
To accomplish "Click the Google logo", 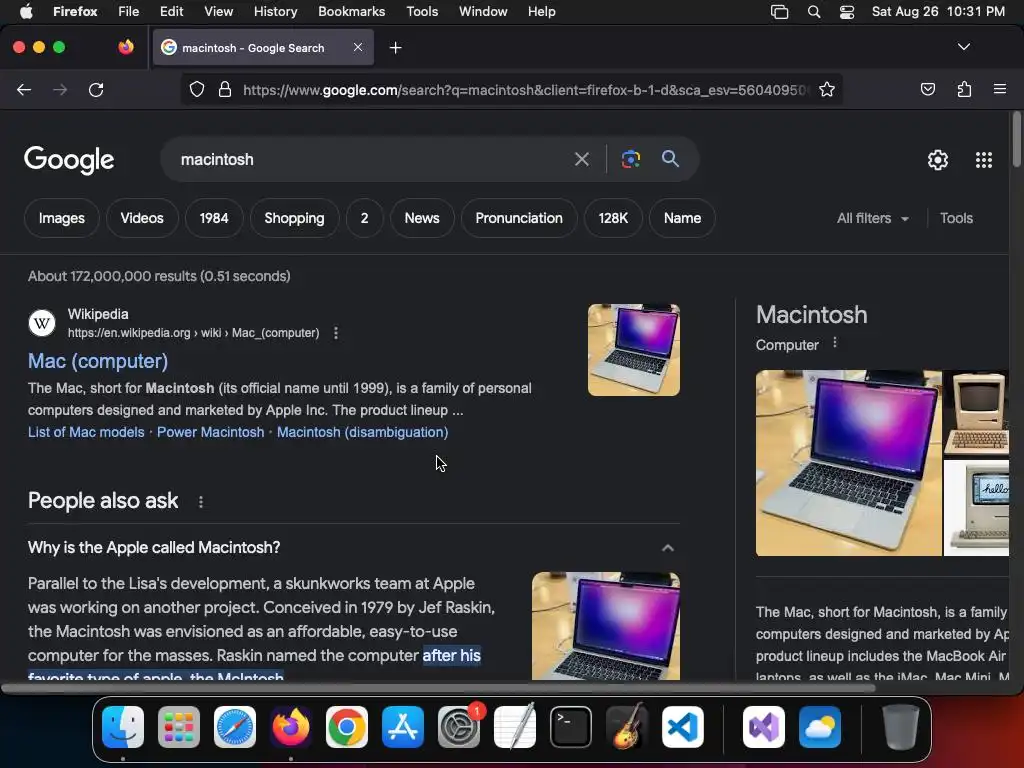I will pos(69,160).
